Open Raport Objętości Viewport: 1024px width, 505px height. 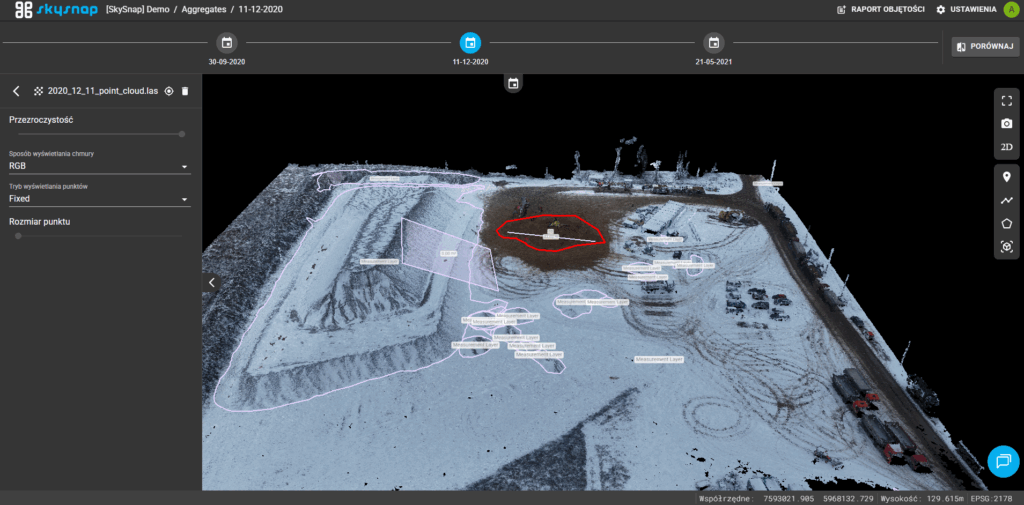click(879, 9)
